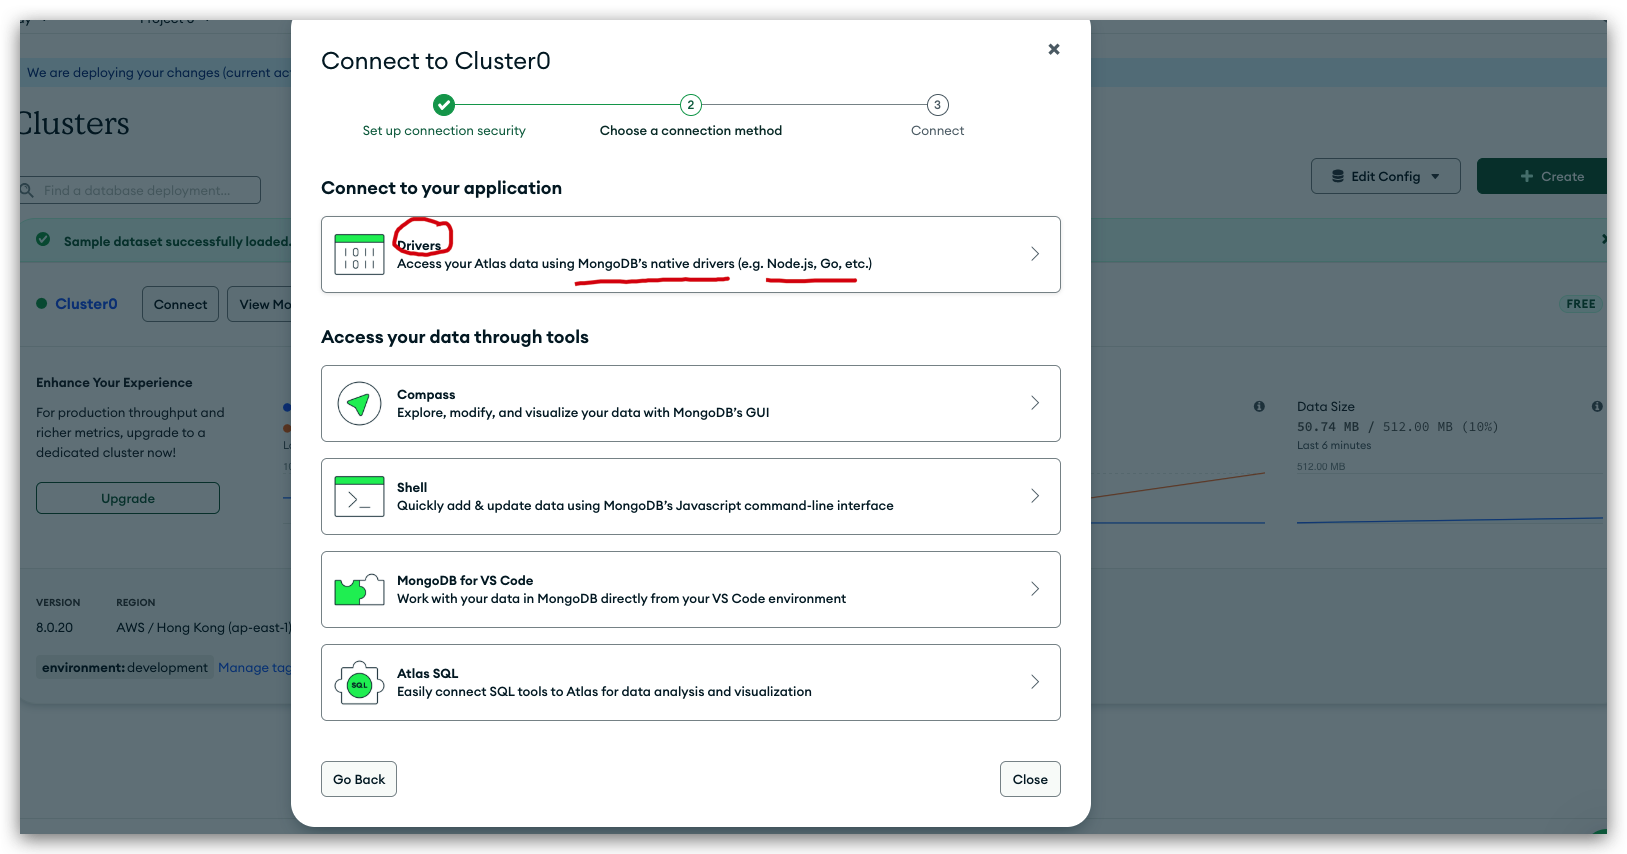
Task: Click the Go Back button
Action: [359, 779]
